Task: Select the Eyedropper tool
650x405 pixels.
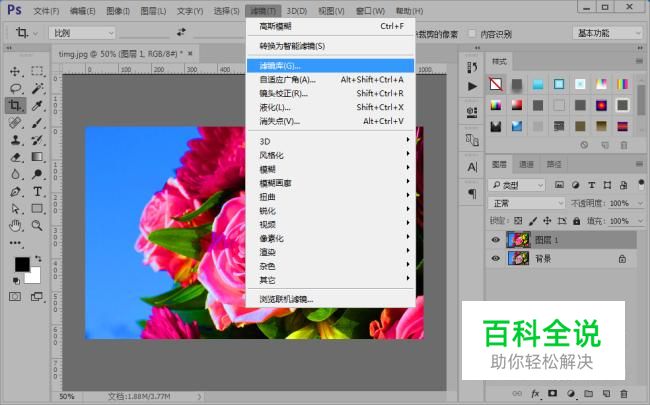Action: 37,105
